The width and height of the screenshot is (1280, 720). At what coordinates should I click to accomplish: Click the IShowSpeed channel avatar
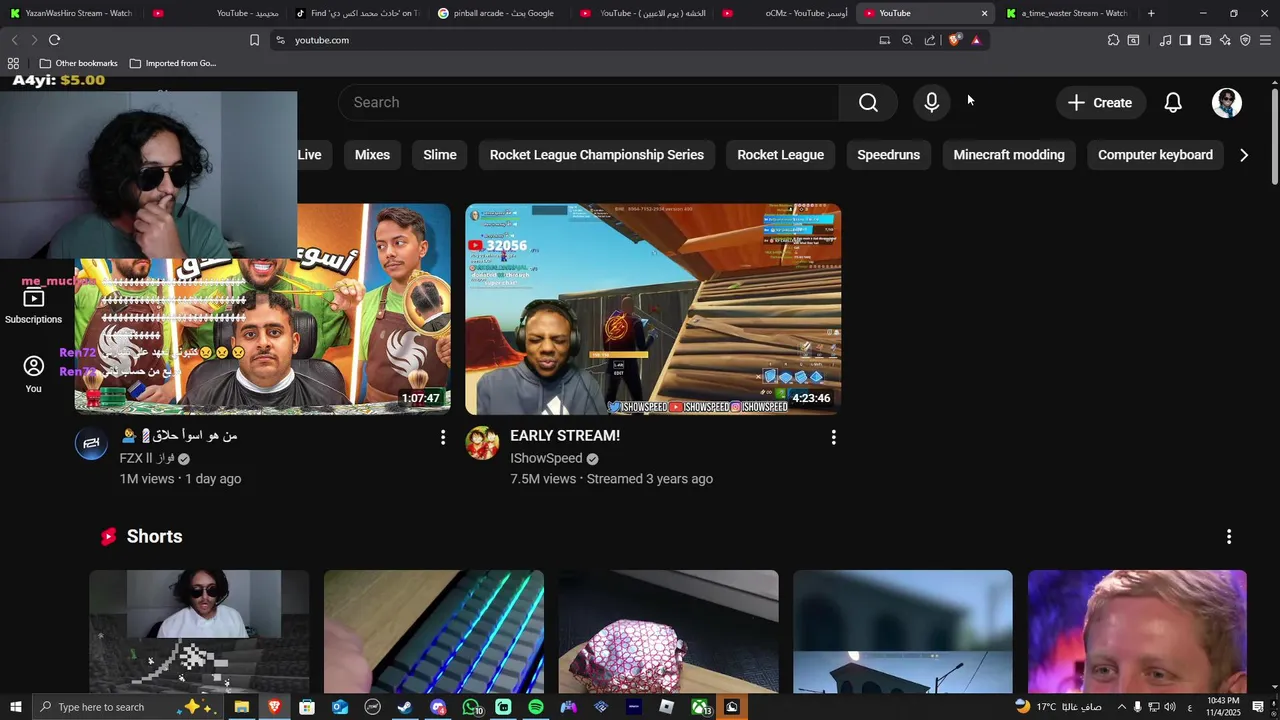(x=482, y=443)
